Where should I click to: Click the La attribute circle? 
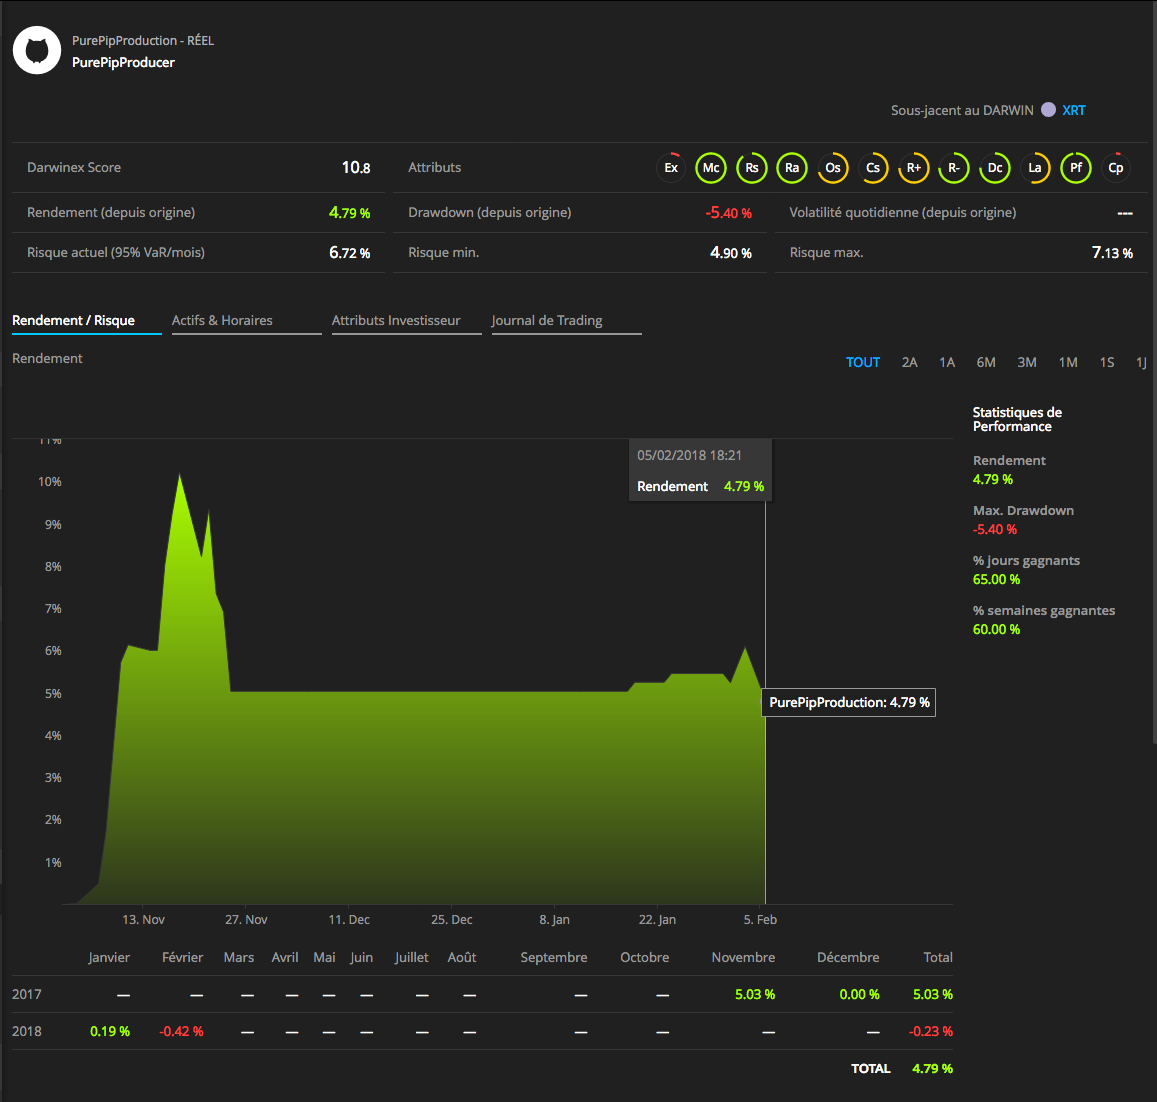pos(1035,168)
